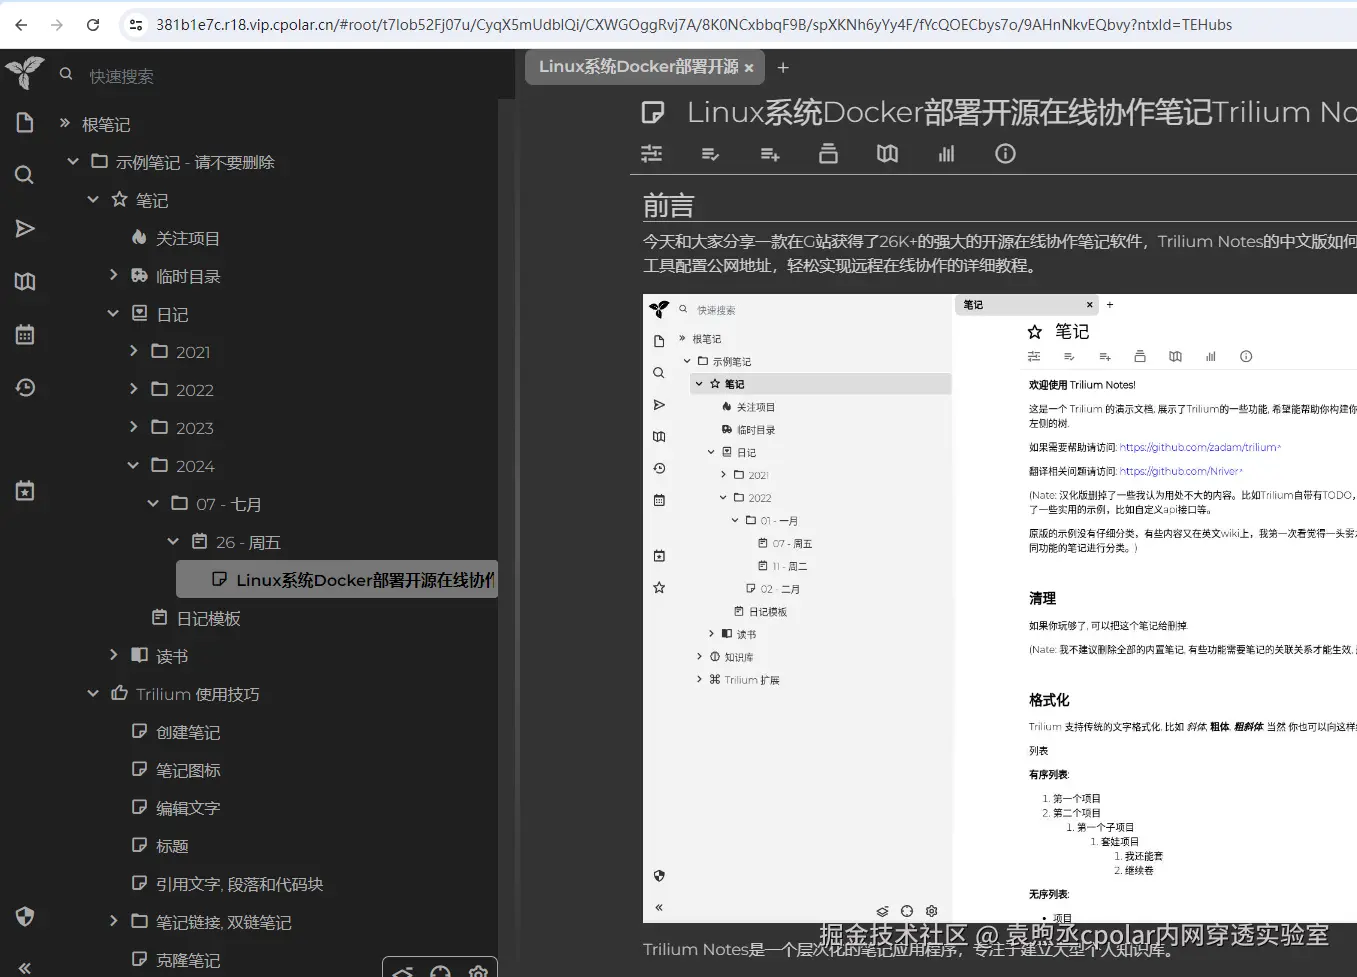1357x977 pixels.
Task: Click the embedded Trilium screenshot image
Action: pyautogui.click(x=999, y=608)
